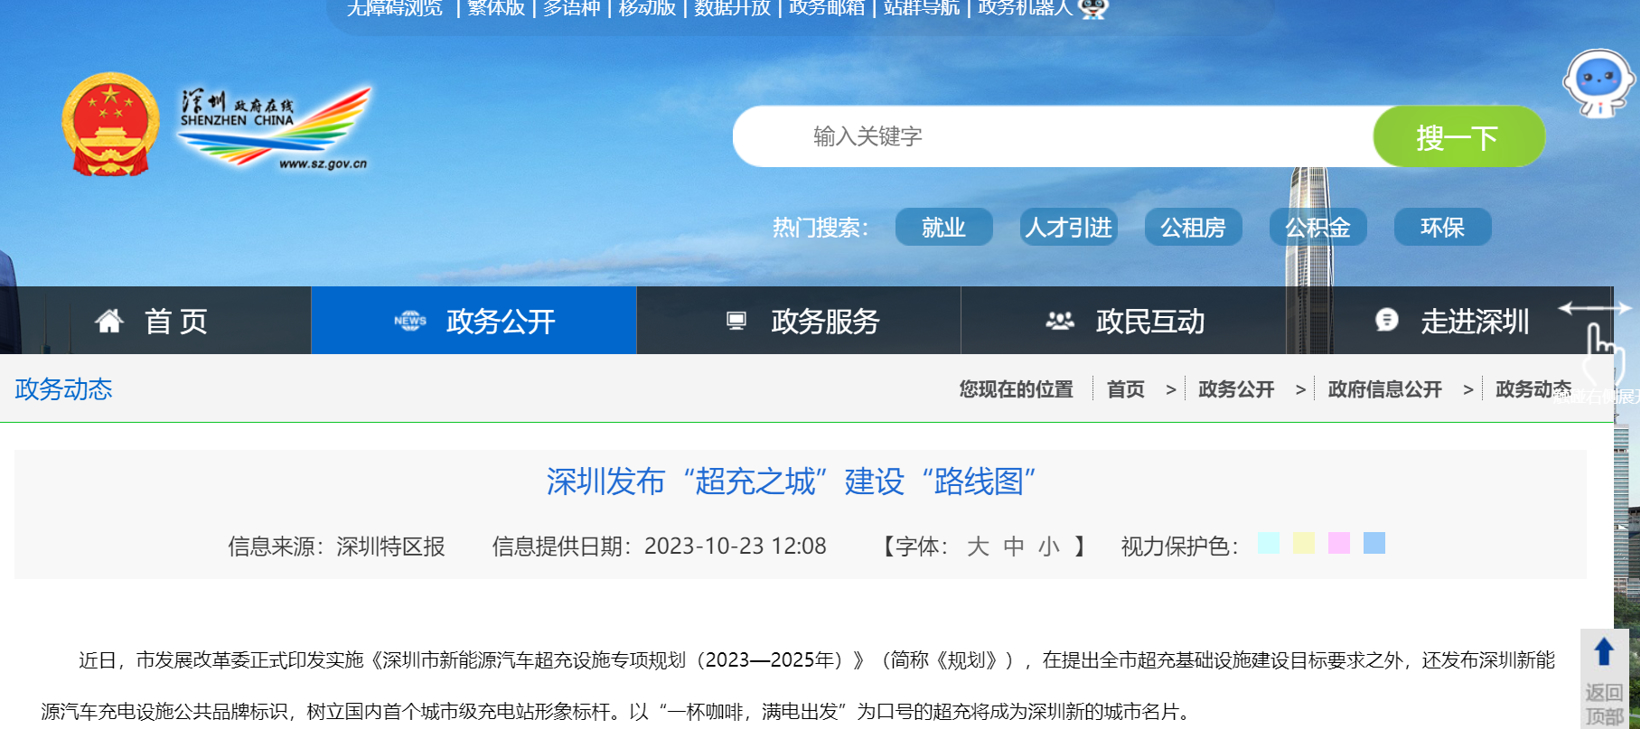The width and height of the screenshot is (1640, 729).
Task: Select the 公积金 hot search tag
Action: [x=1317, y=228]
